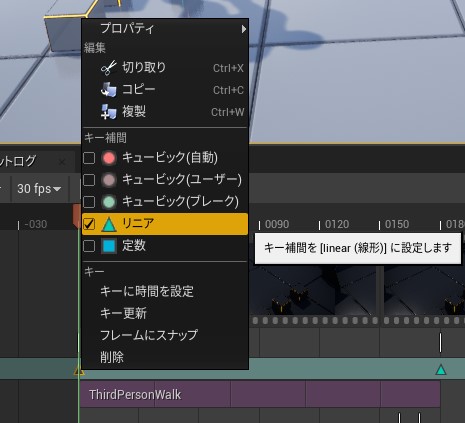Click the Ctrl+W shortcut text
465x423 pixels.
click(228, 112)
